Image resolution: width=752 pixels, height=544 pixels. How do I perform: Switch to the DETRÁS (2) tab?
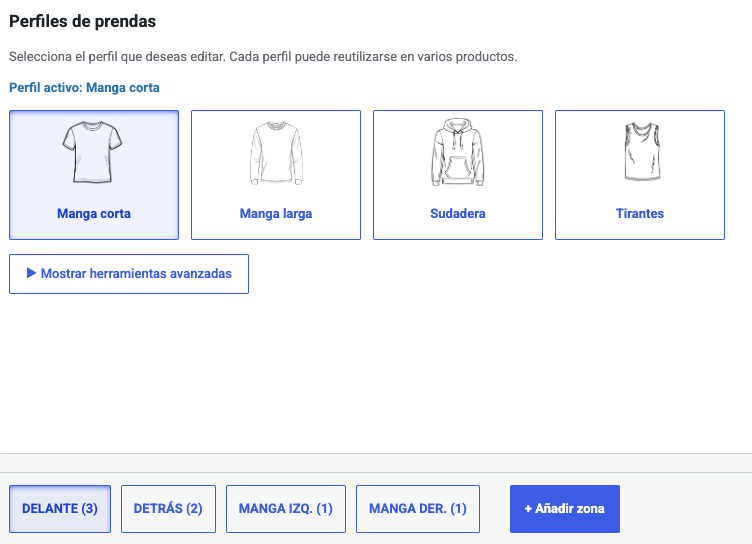pyautogui.click(x=168, y=509)
